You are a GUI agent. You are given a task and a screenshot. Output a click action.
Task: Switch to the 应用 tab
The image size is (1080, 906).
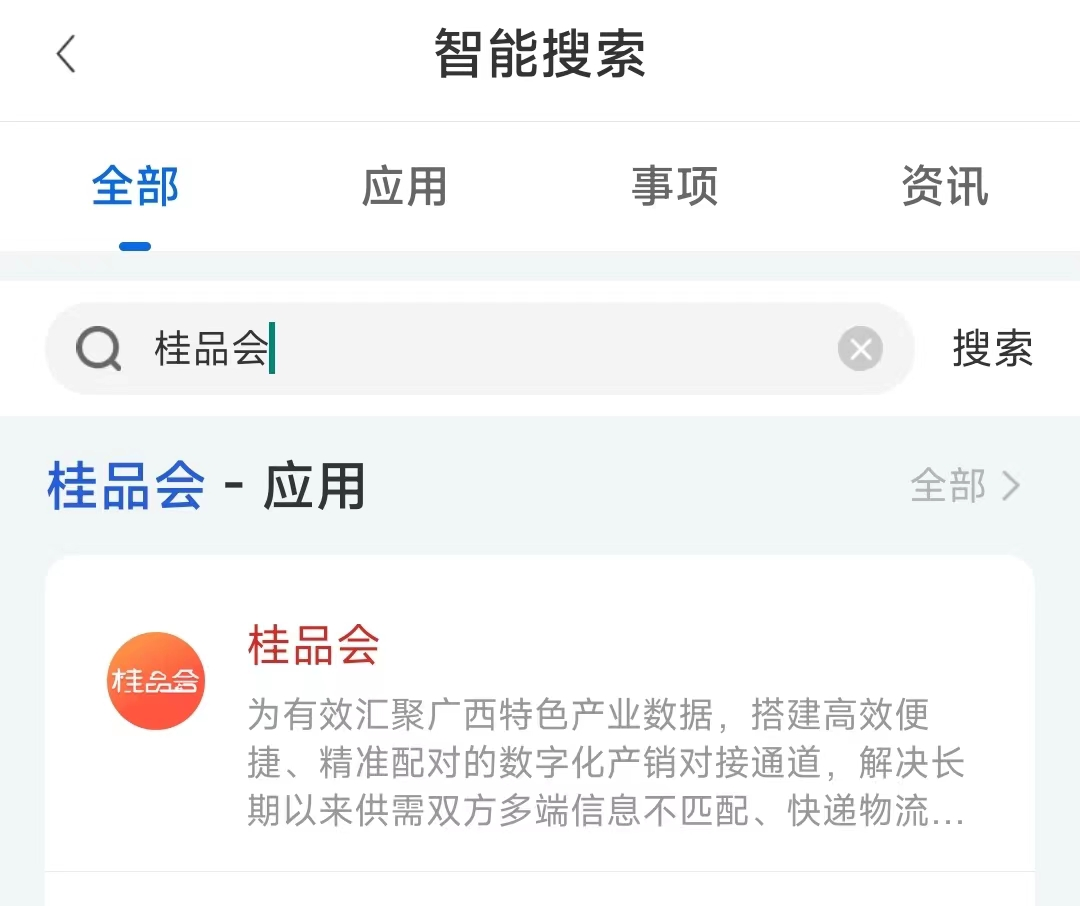pos(404,187)
